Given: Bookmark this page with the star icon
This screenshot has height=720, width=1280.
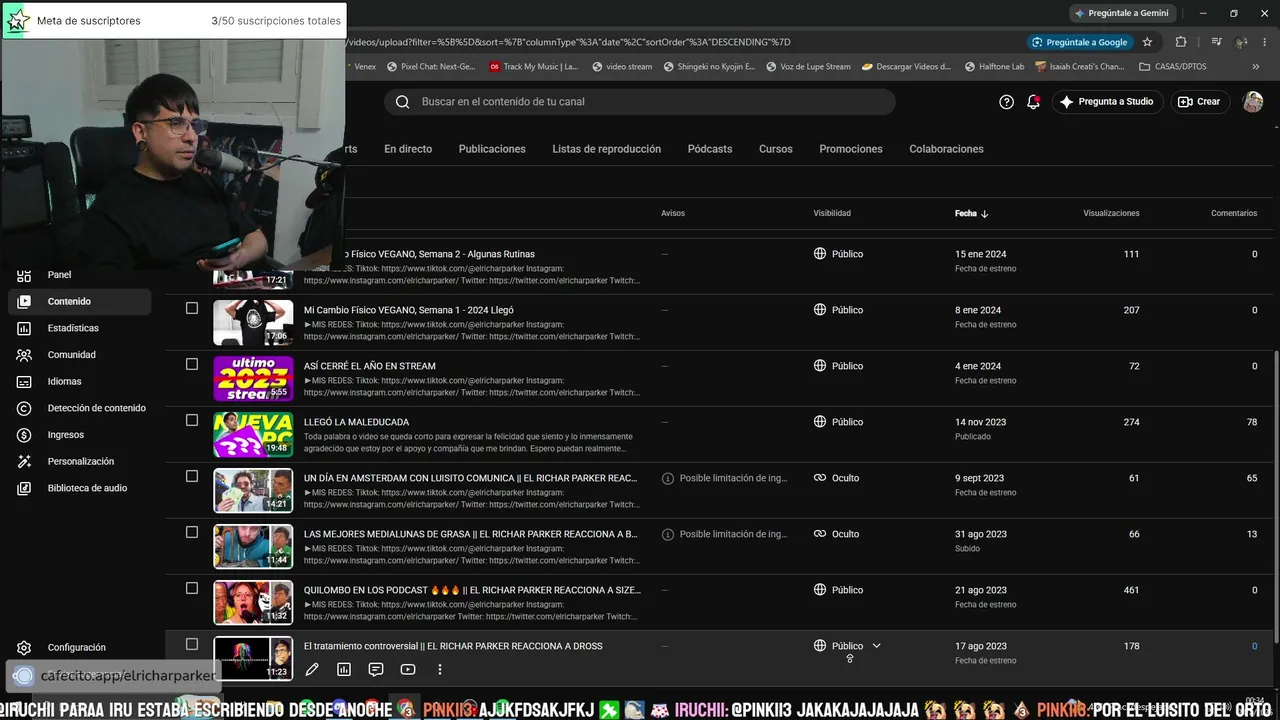Looking at the screenshot, I should pos(1147,42).
